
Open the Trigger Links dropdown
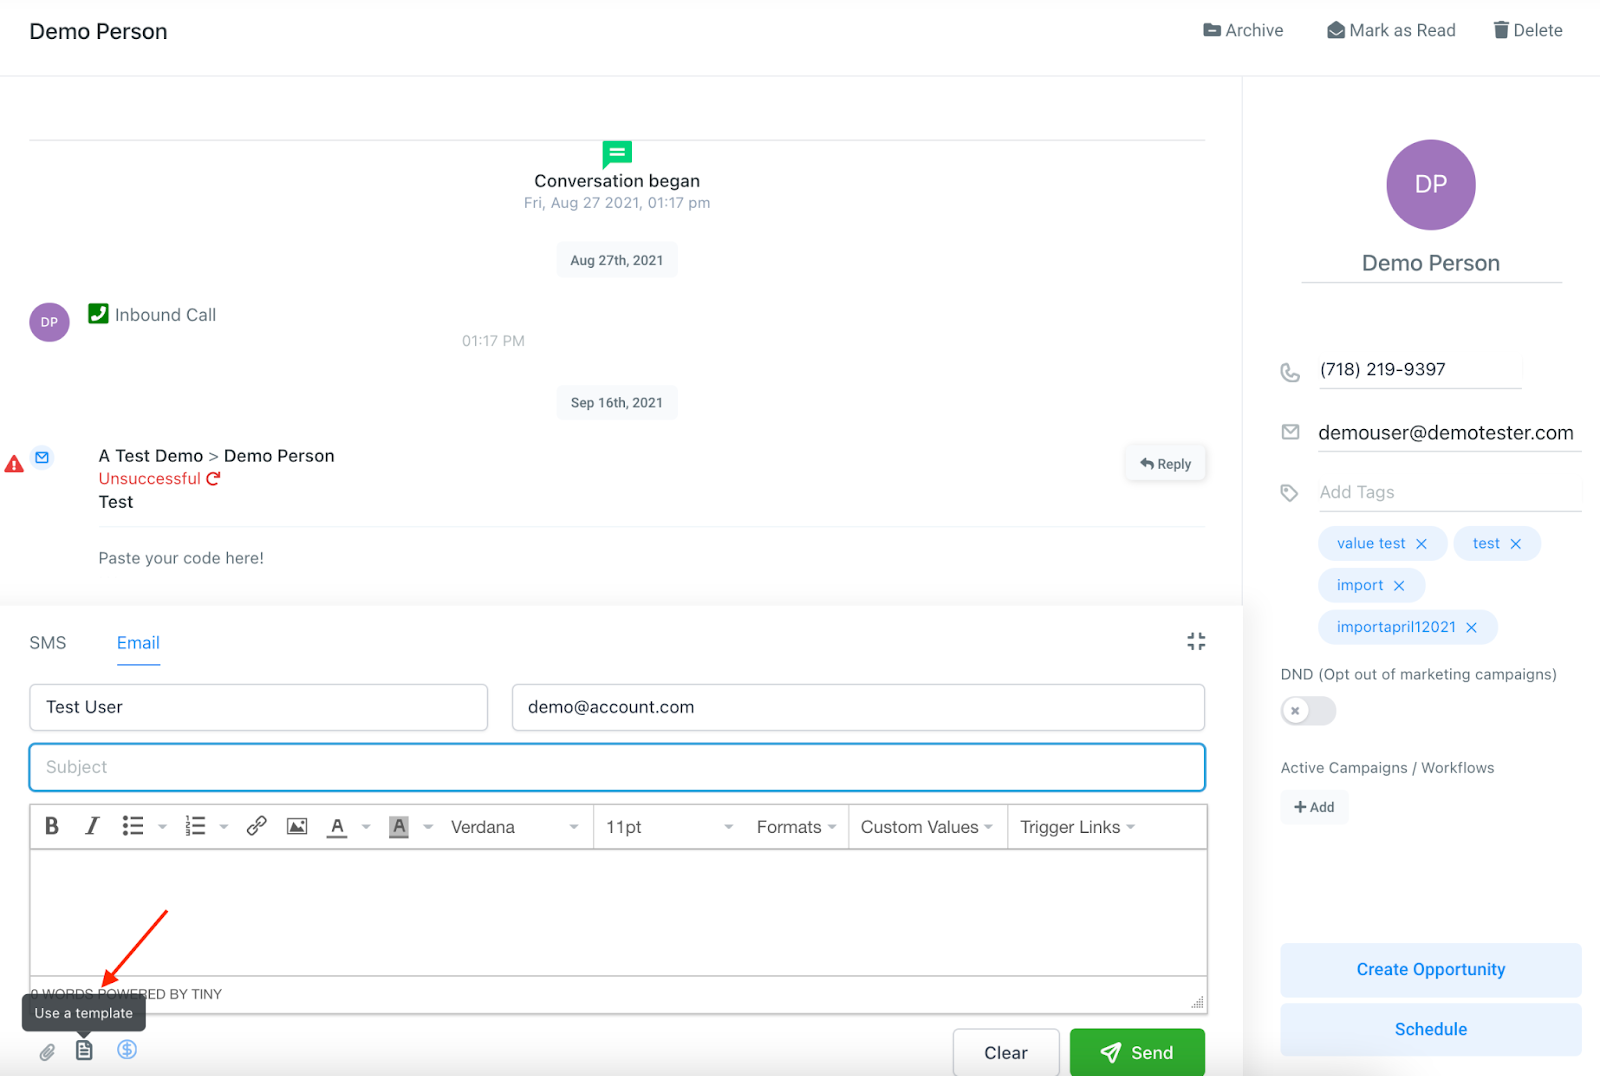[x=1077, y=827]
